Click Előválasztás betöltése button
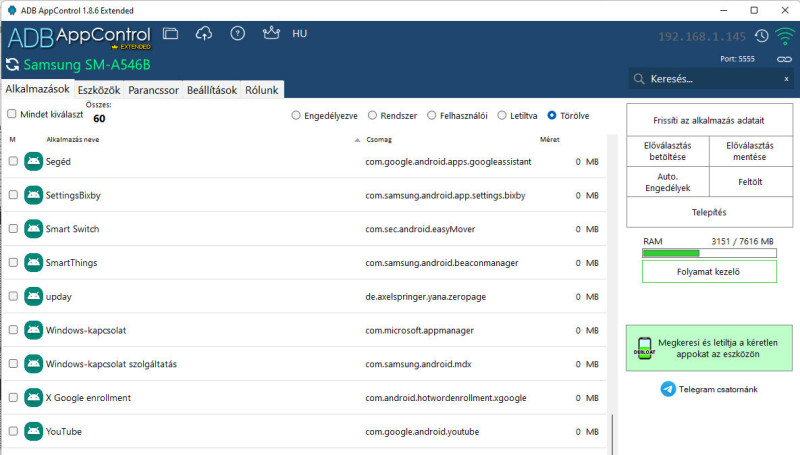Screen dimensions: 800x455 [667, 151]
